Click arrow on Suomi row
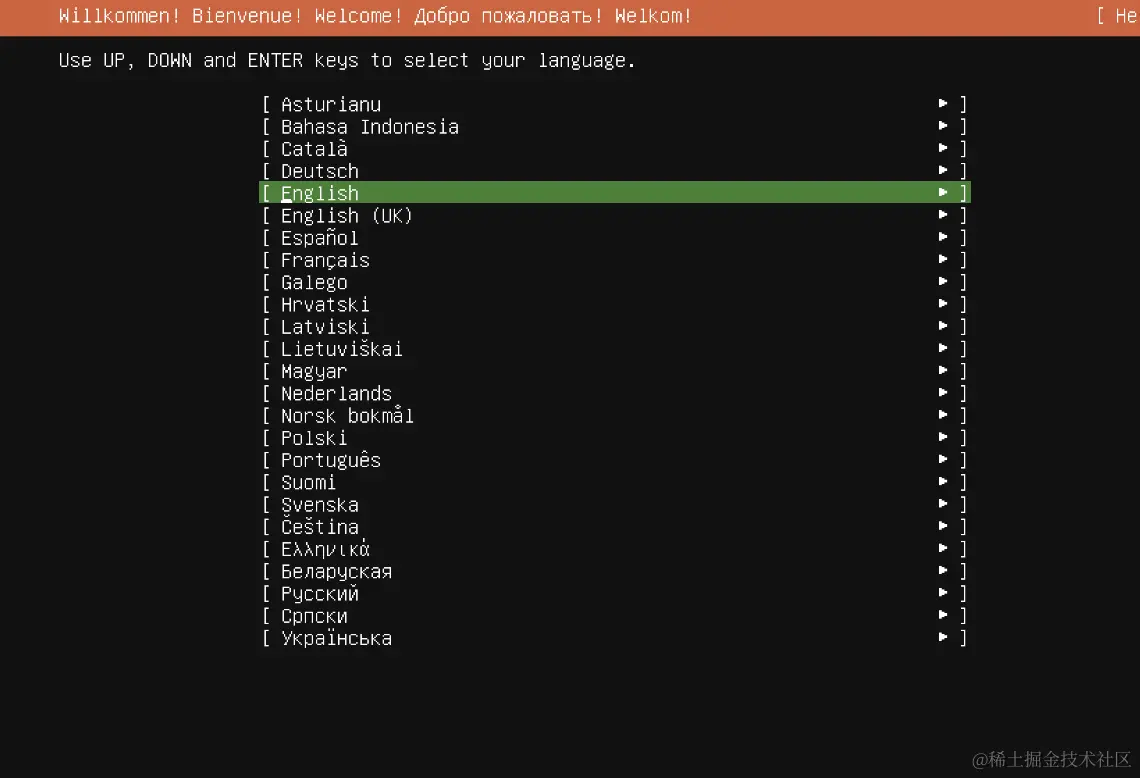The width and height of the screenshot is (1140, 778). (943, 481)
